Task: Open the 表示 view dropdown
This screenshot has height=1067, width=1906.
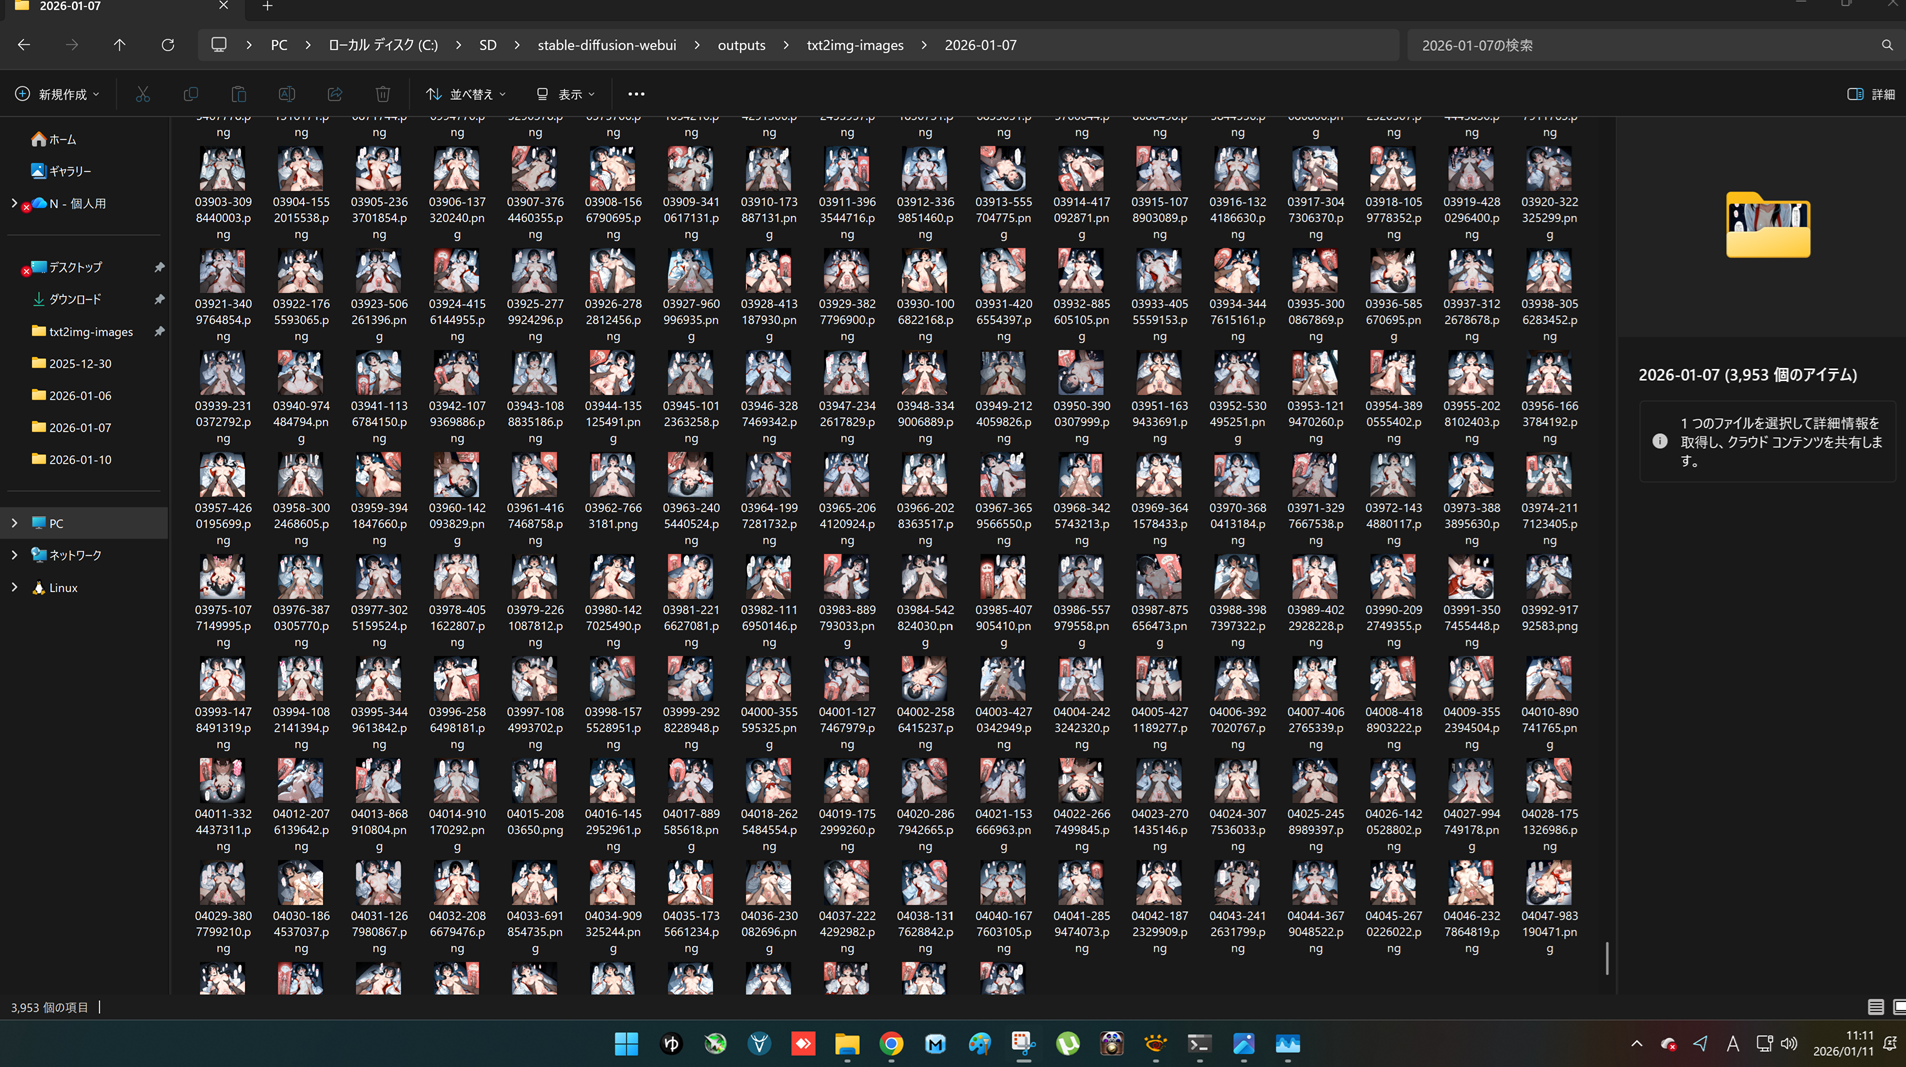Action: coord(566,94)
